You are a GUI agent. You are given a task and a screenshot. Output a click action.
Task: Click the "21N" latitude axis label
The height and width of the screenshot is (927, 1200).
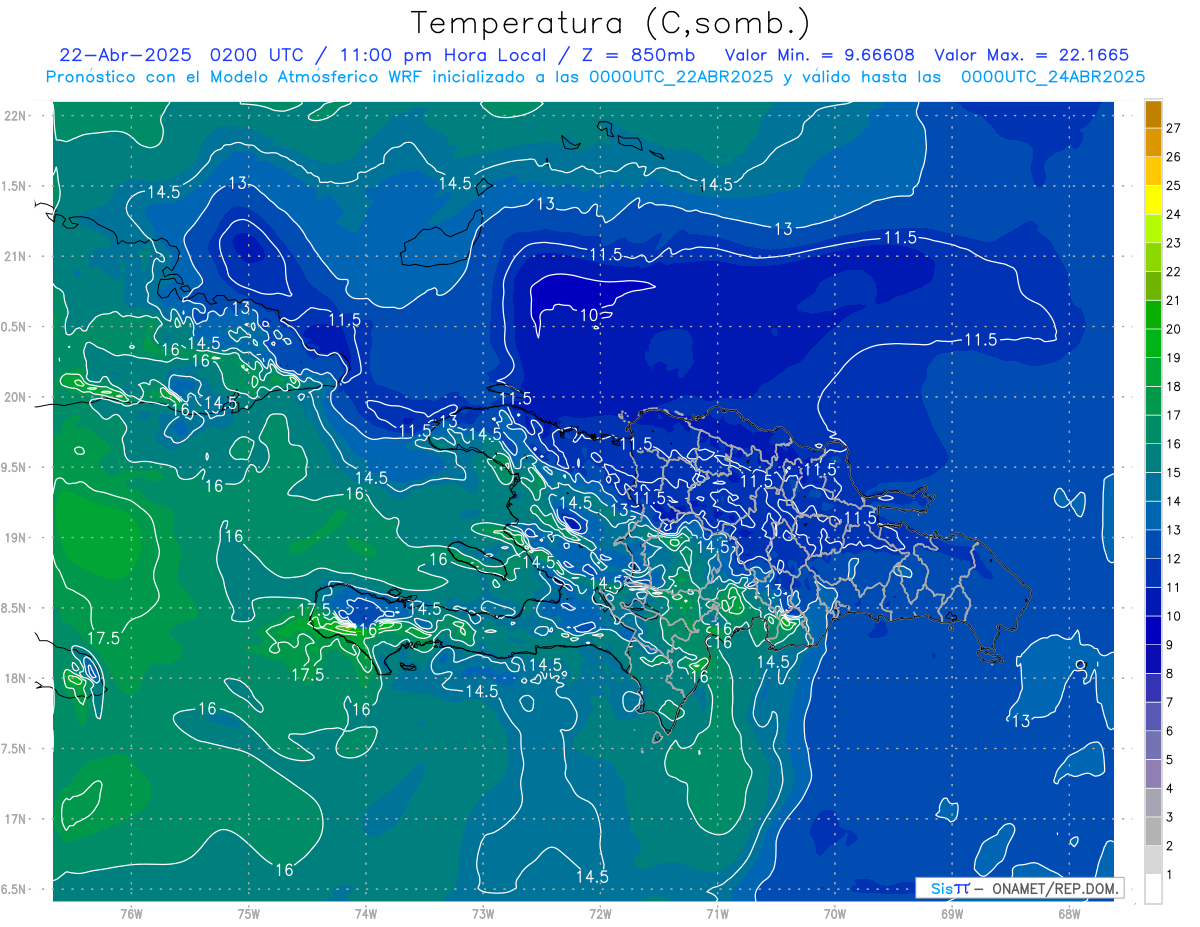coord(15,256)
